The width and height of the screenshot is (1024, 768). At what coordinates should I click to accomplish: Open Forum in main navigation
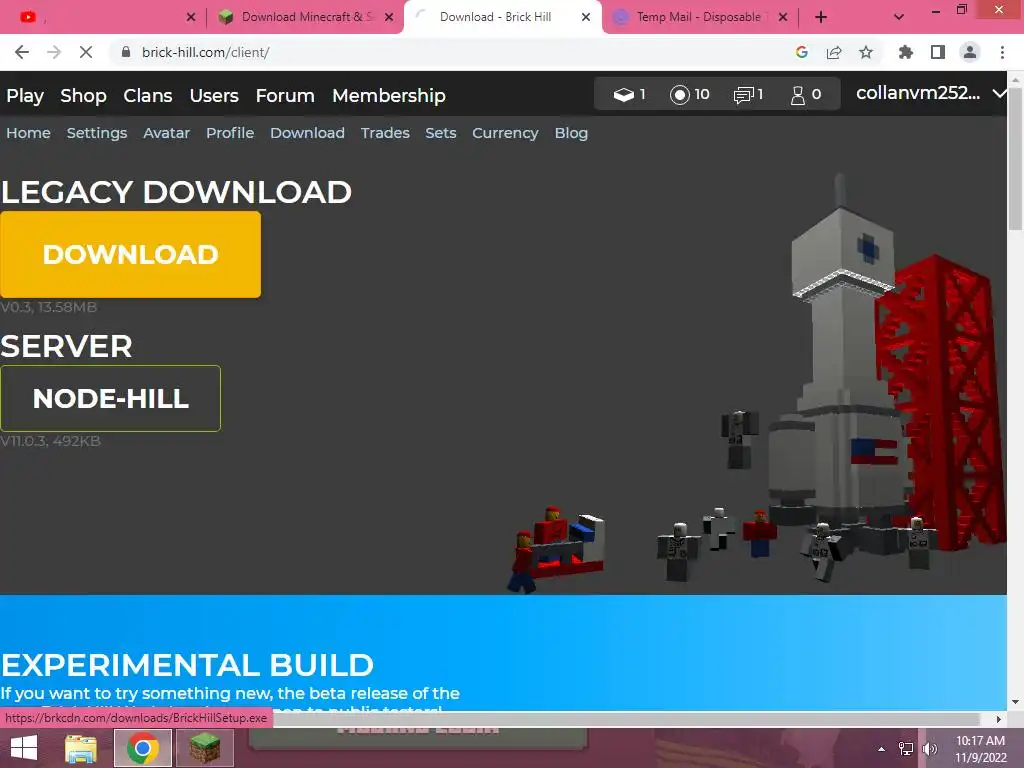(285, 95)
